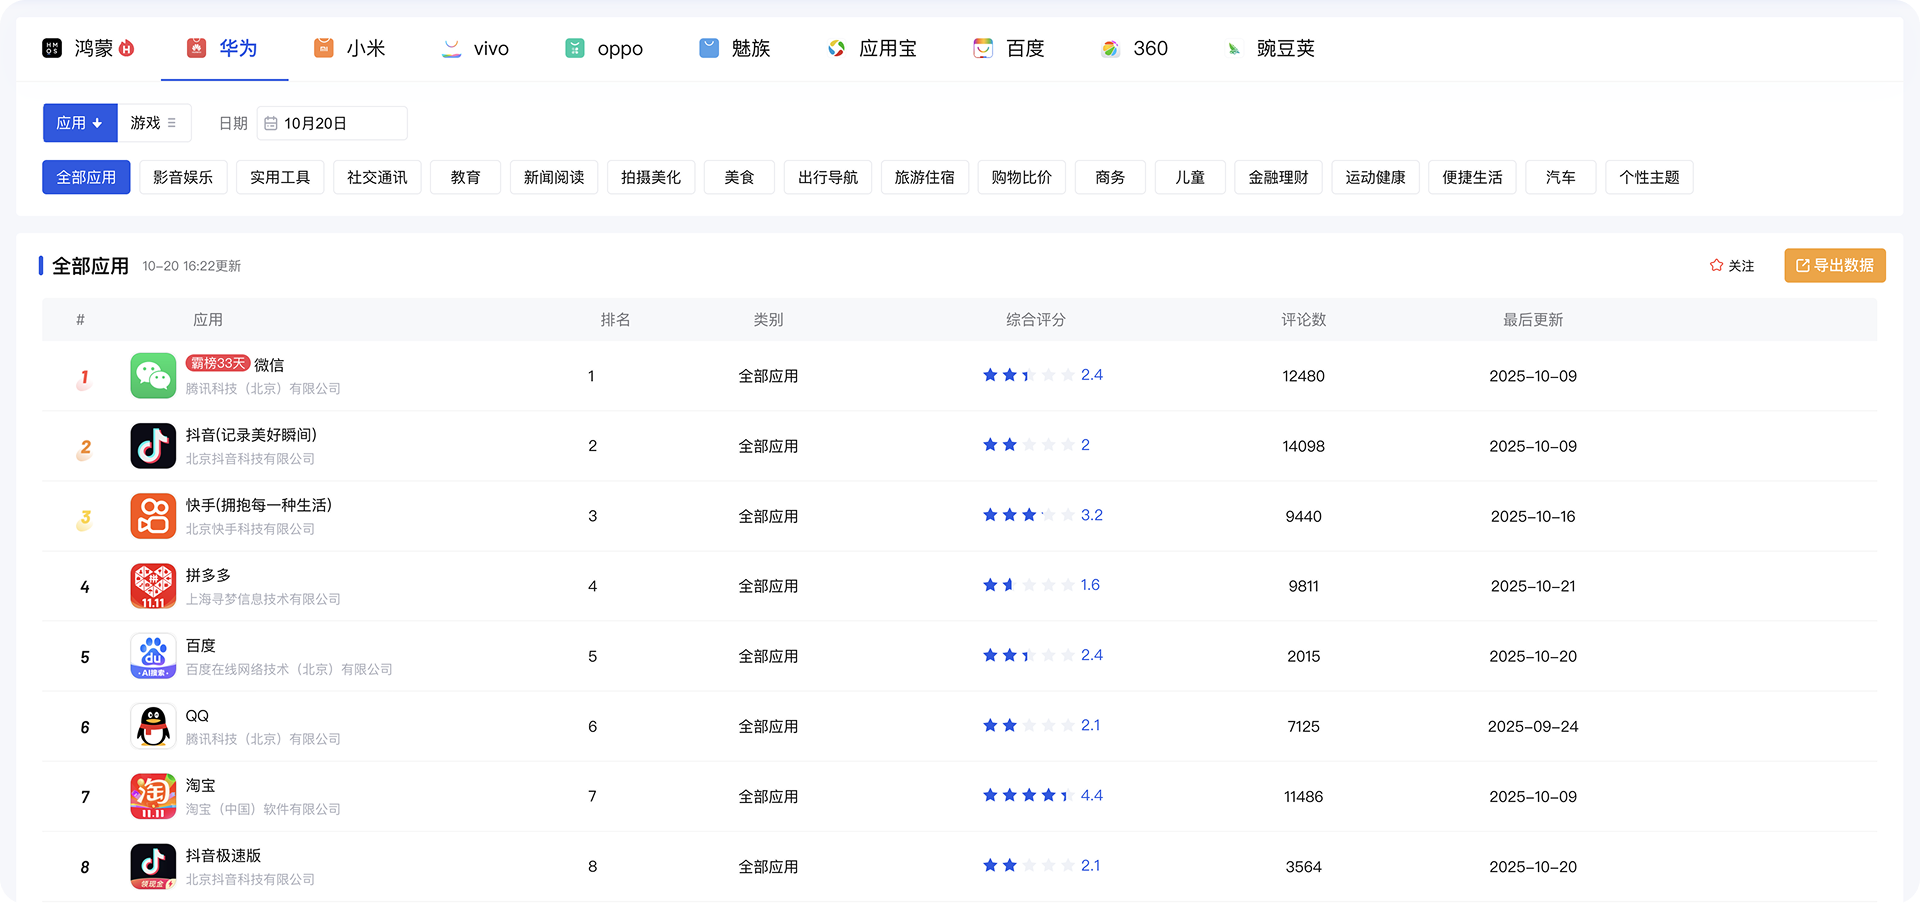Switch to the 小米 store tab

[349, 48]
